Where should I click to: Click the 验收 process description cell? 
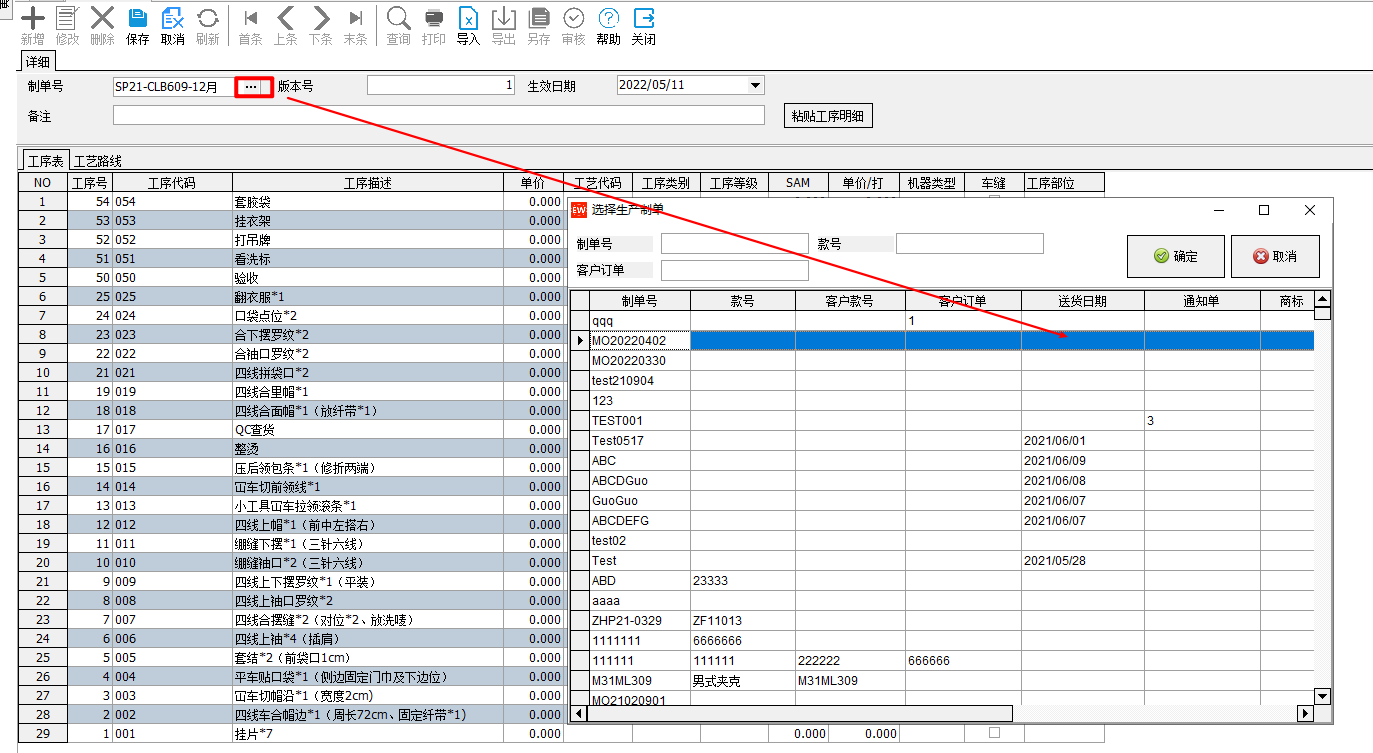(x=367, y=278)
